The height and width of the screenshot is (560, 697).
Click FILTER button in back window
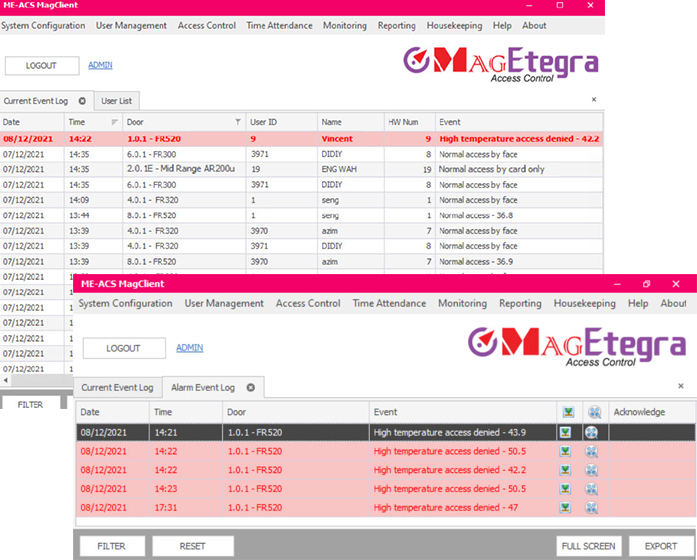30,404
